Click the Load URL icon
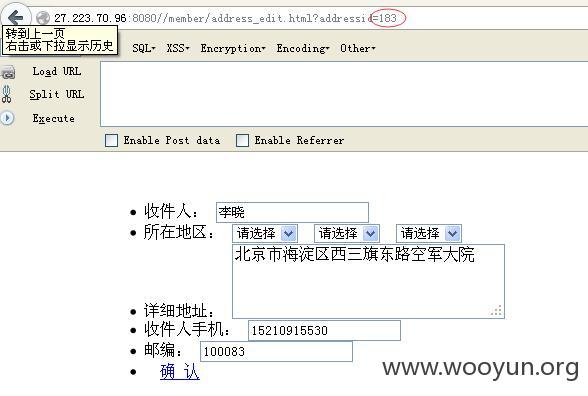The width and height of the screenshot is (588, 396). click(8, 72)
